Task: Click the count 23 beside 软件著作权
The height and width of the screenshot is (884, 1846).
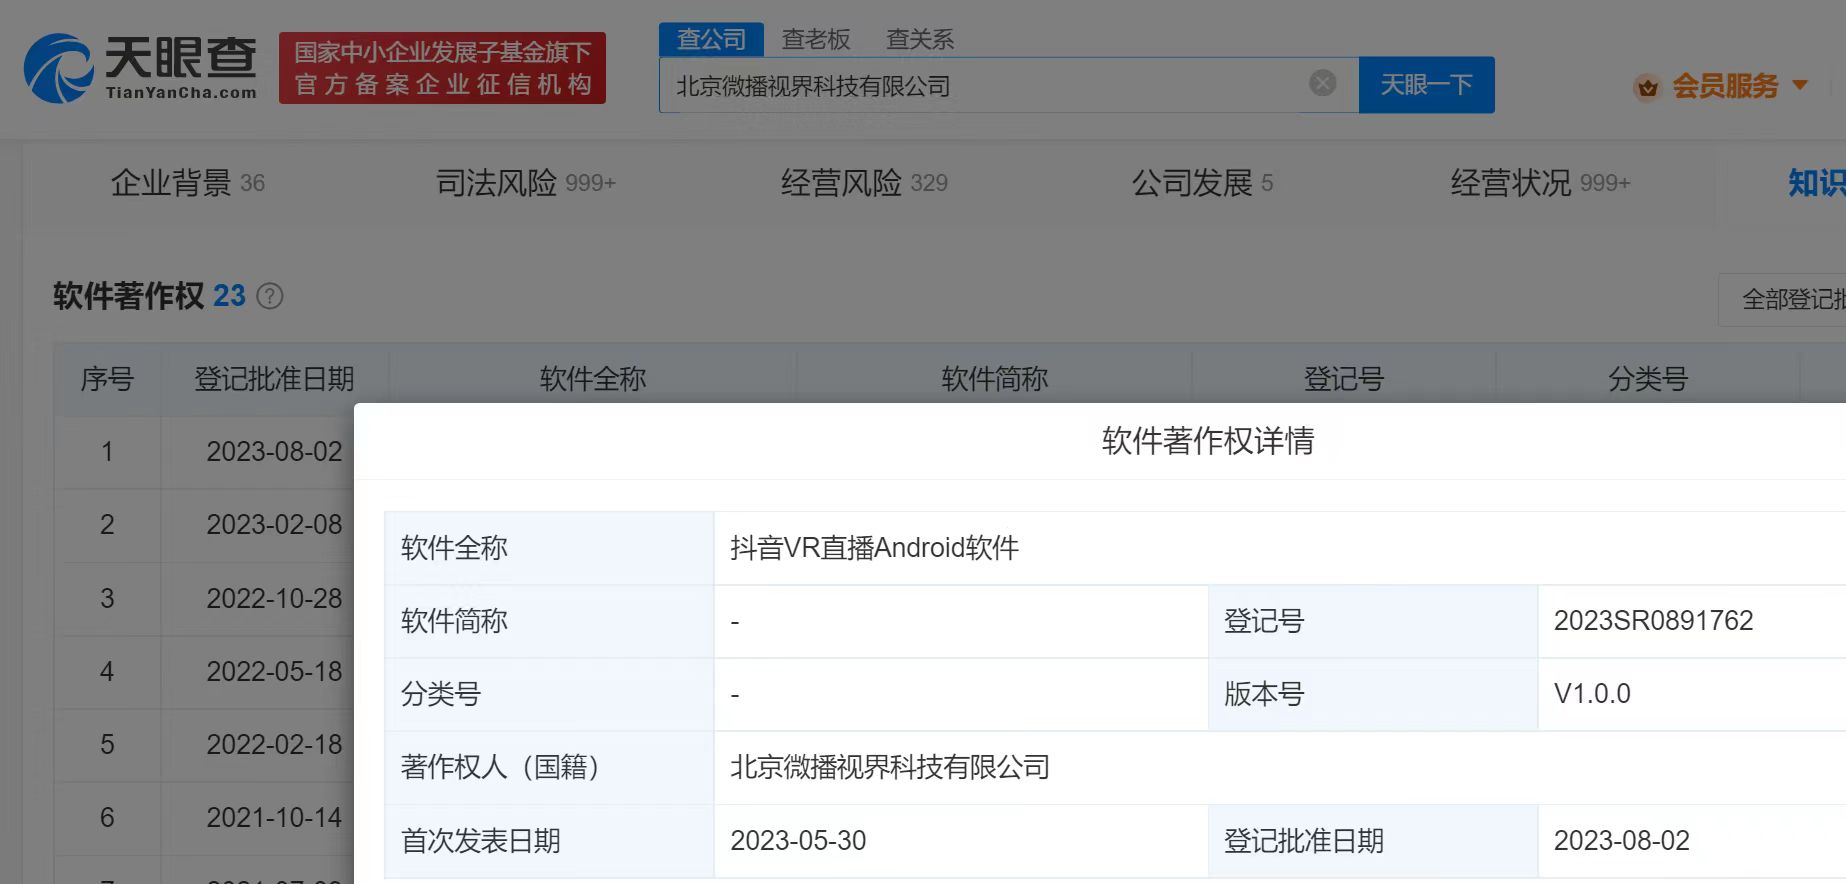Action: (x=229, y=296)
